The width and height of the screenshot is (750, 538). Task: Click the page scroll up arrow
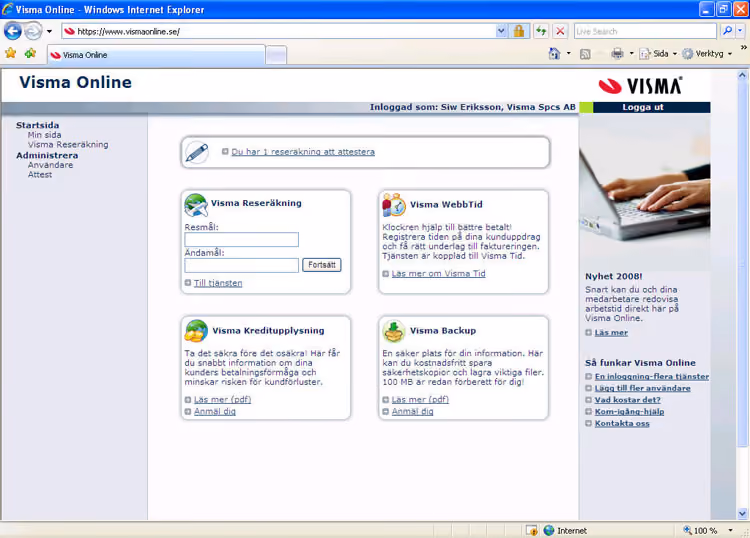pyautogui.click(x=742, y=75)
